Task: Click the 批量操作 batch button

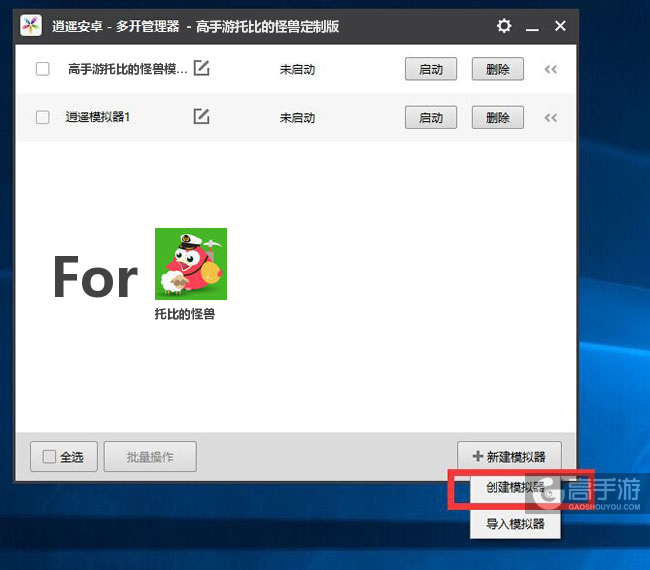Action: pos(150,457)
